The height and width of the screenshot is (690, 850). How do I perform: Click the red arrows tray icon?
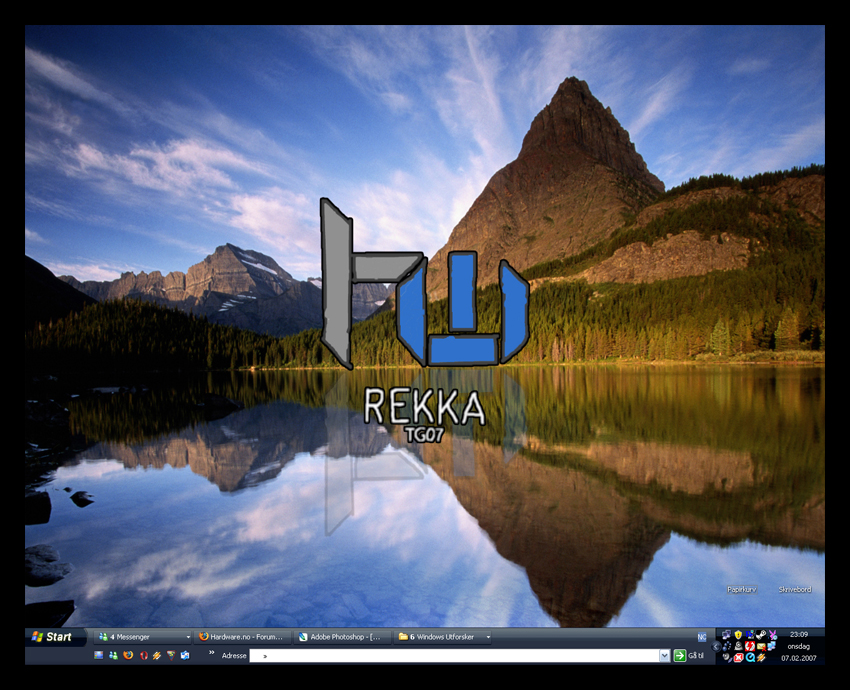tap(750, 646)
